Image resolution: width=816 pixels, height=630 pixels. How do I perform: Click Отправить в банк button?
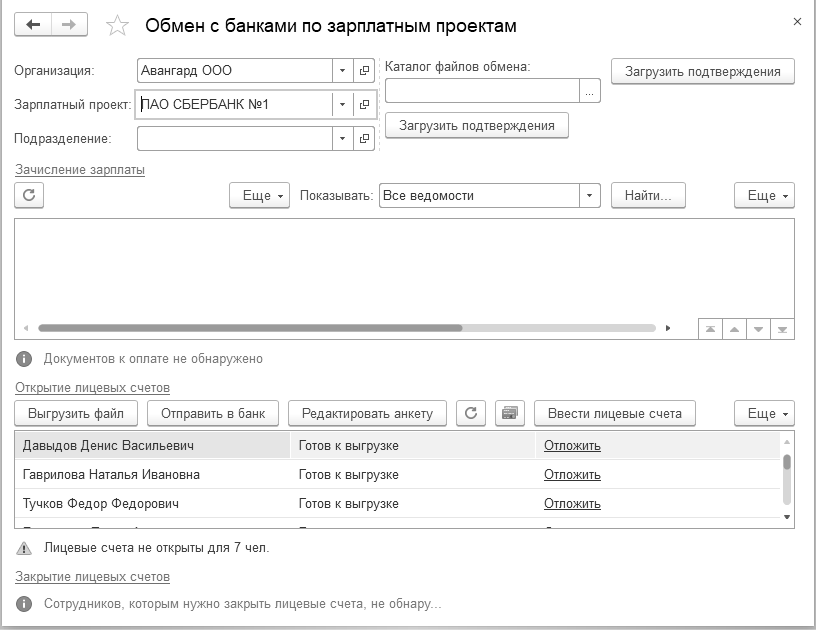[x=213, y=414]
